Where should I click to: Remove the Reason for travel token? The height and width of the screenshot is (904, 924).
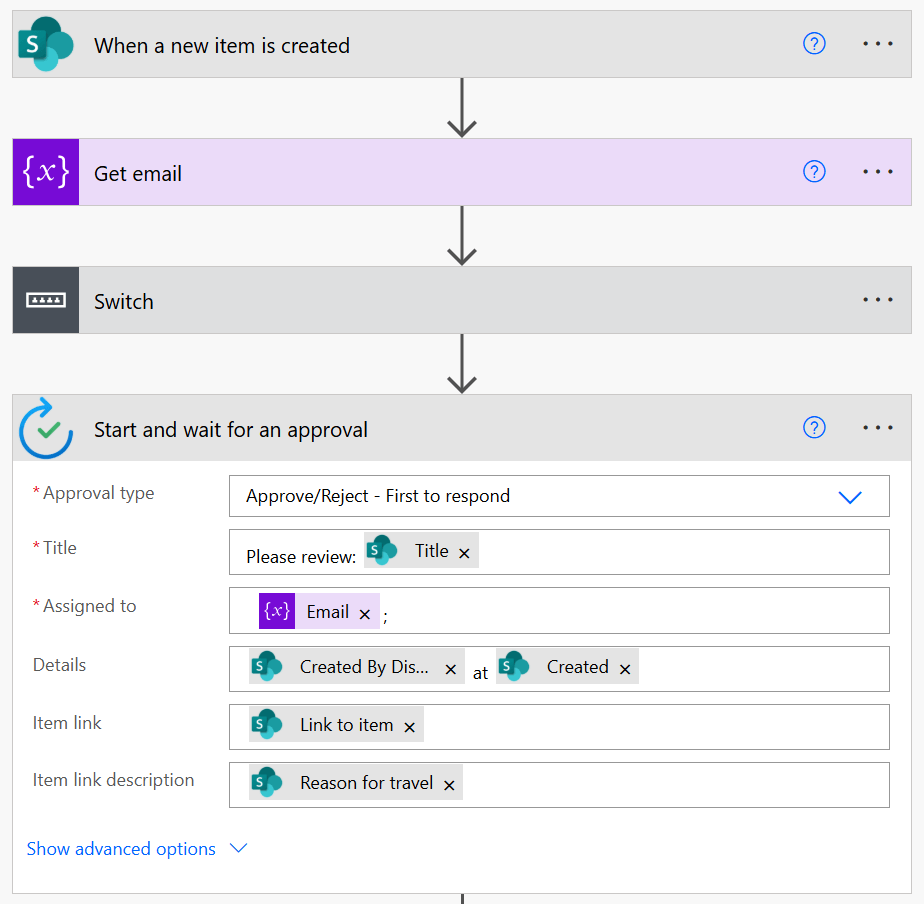[x=449, y=786]
